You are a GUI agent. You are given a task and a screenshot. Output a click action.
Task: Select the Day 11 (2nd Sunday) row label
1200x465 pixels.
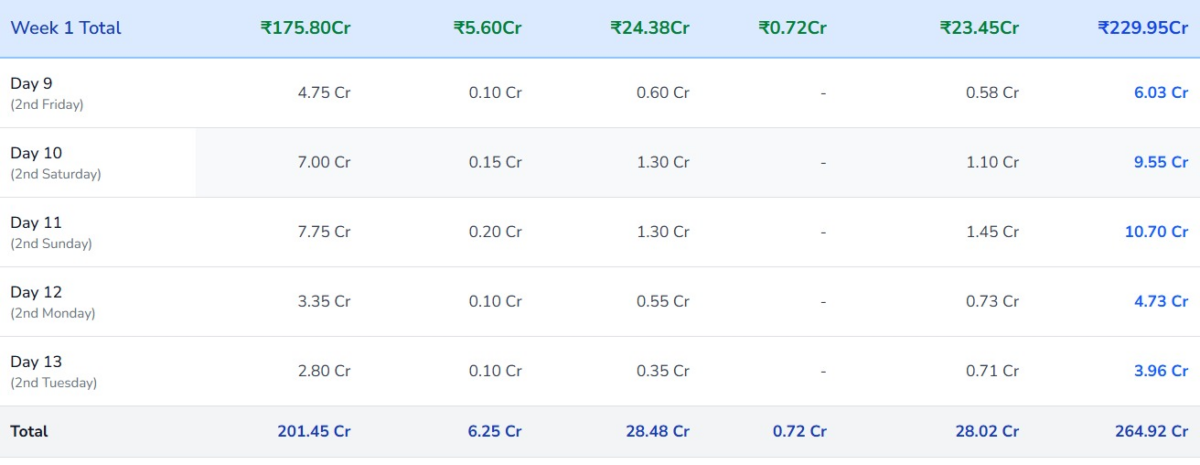[x=51, y=232]
